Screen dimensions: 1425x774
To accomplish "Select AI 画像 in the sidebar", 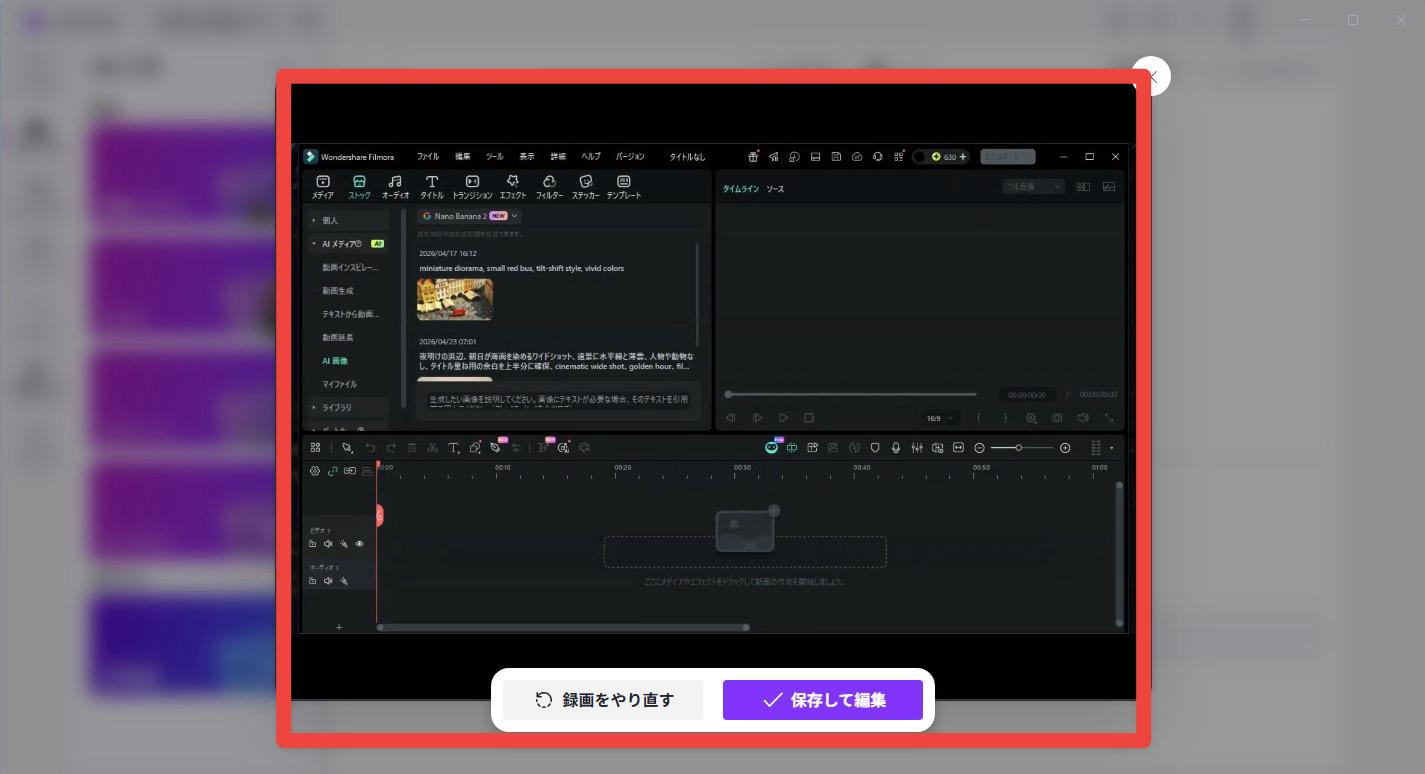I will 335,361.
